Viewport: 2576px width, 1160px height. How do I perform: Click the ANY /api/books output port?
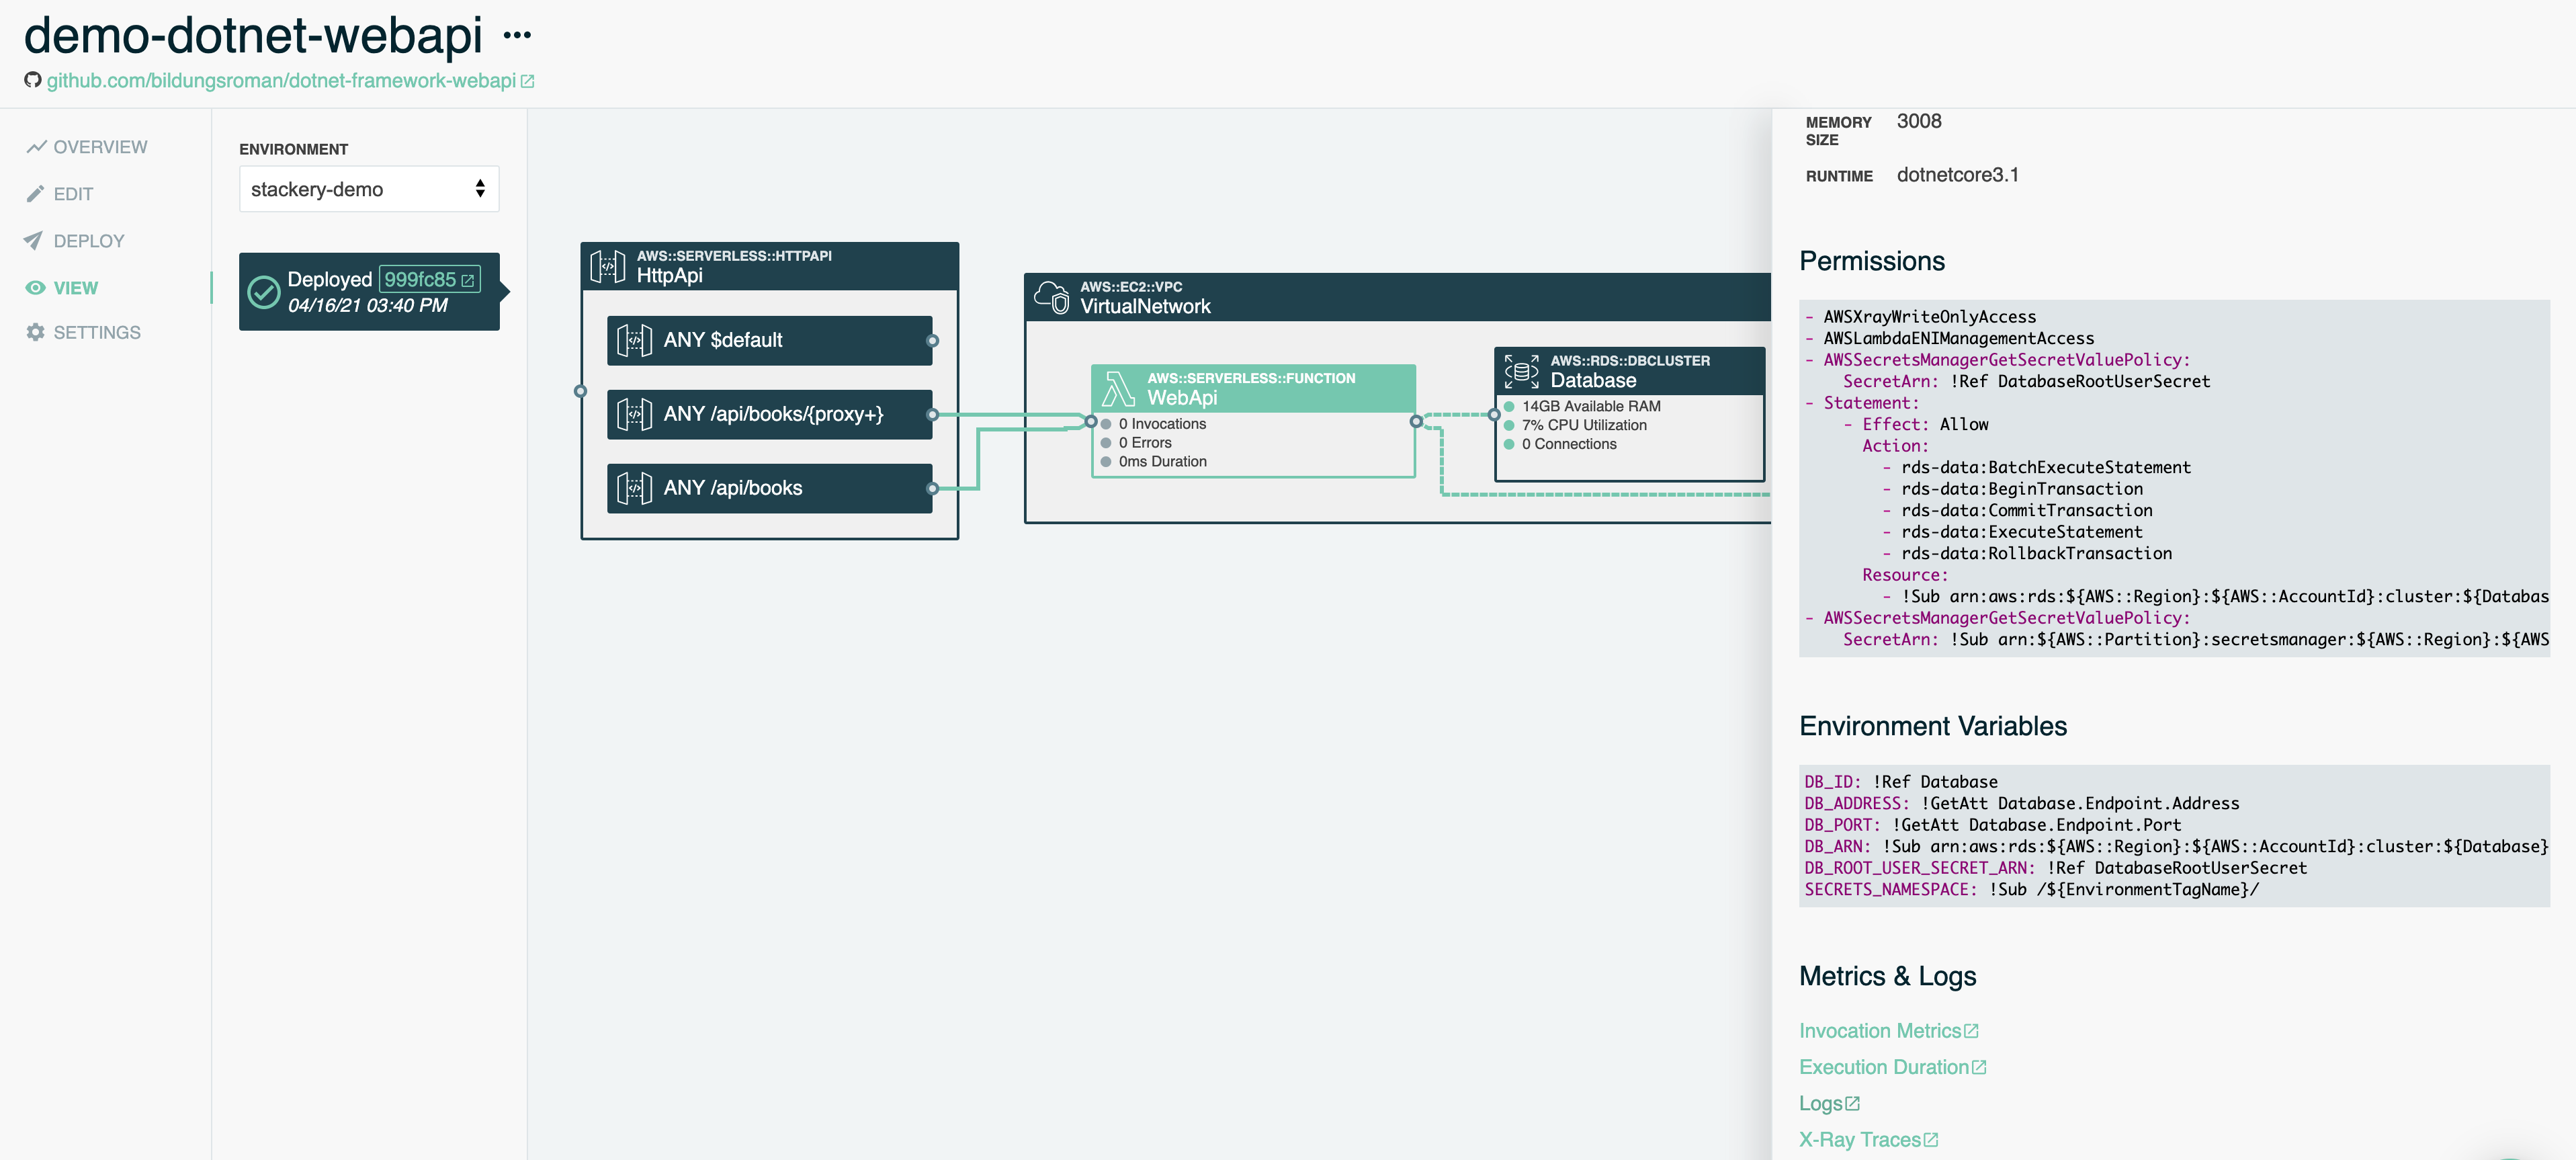(932, 489)
